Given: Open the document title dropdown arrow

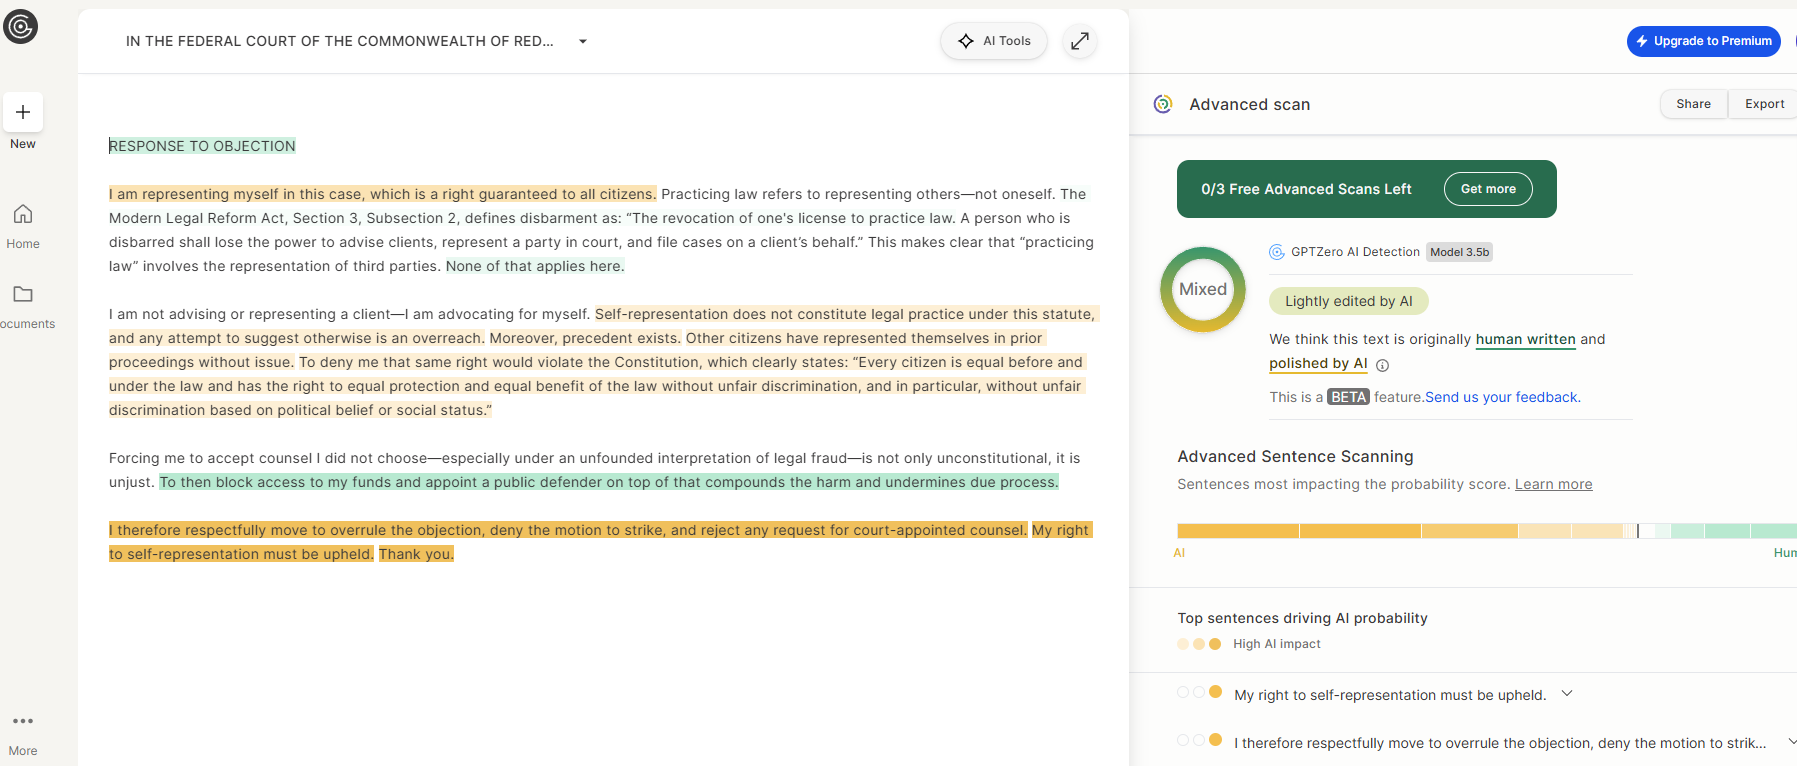Looking at the screenshot, I should [583, 42].
